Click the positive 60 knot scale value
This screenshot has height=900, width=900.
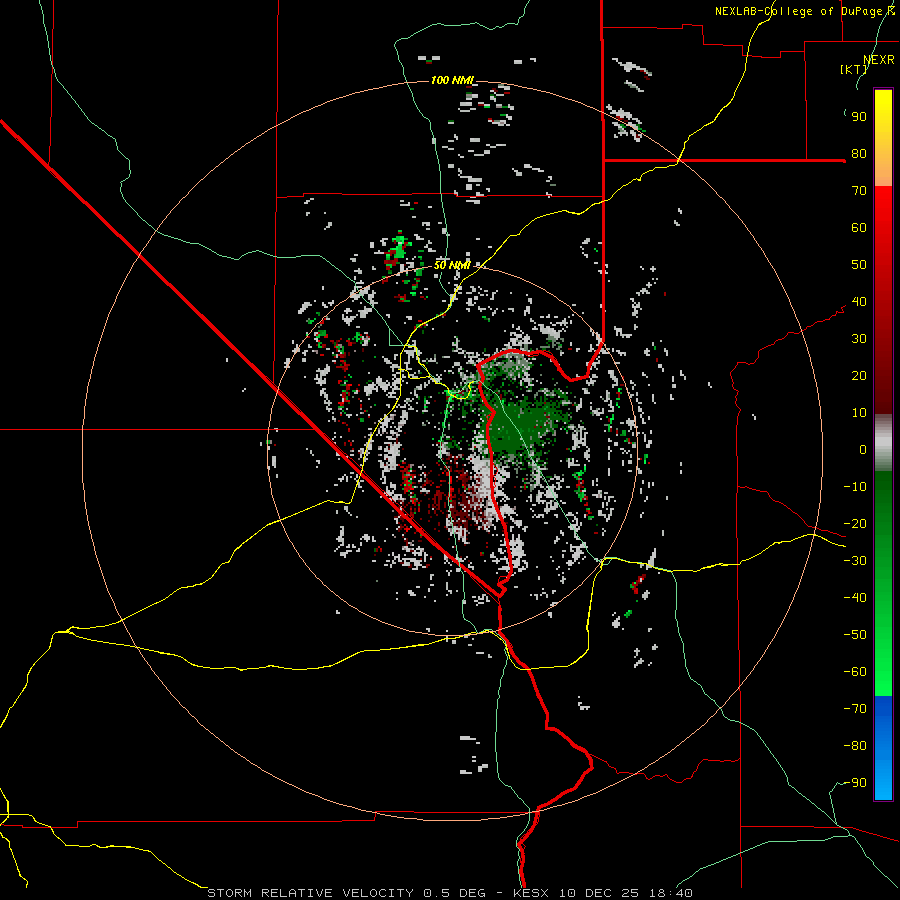(x=859, y=228)
